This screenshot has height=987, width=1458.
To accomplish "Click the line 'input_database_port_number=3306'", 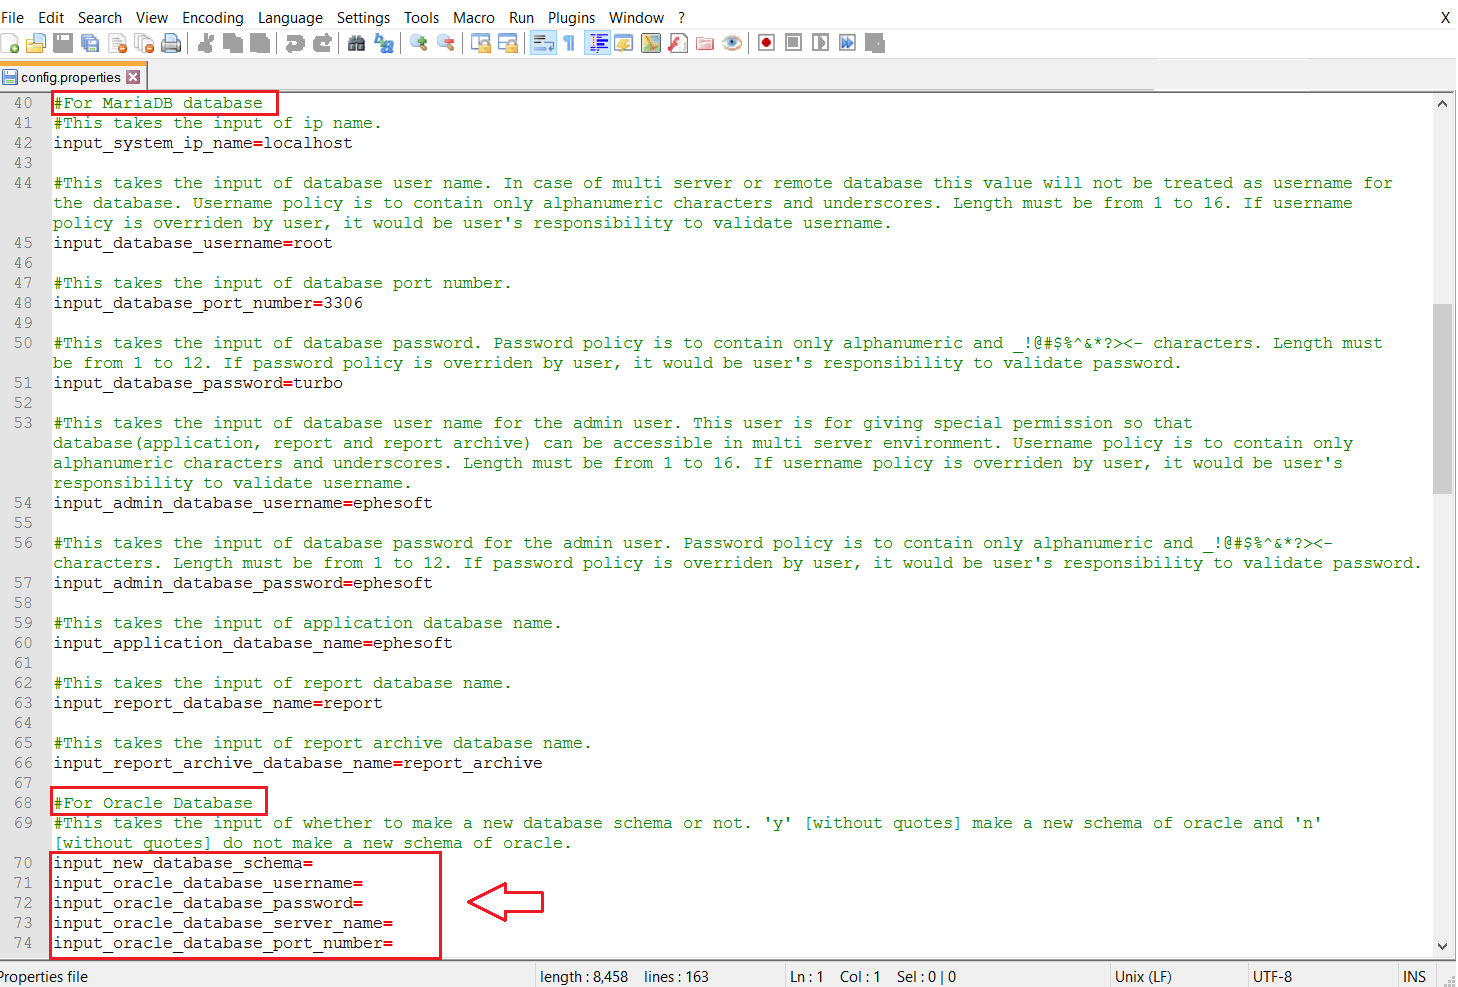I will point(208,303).
